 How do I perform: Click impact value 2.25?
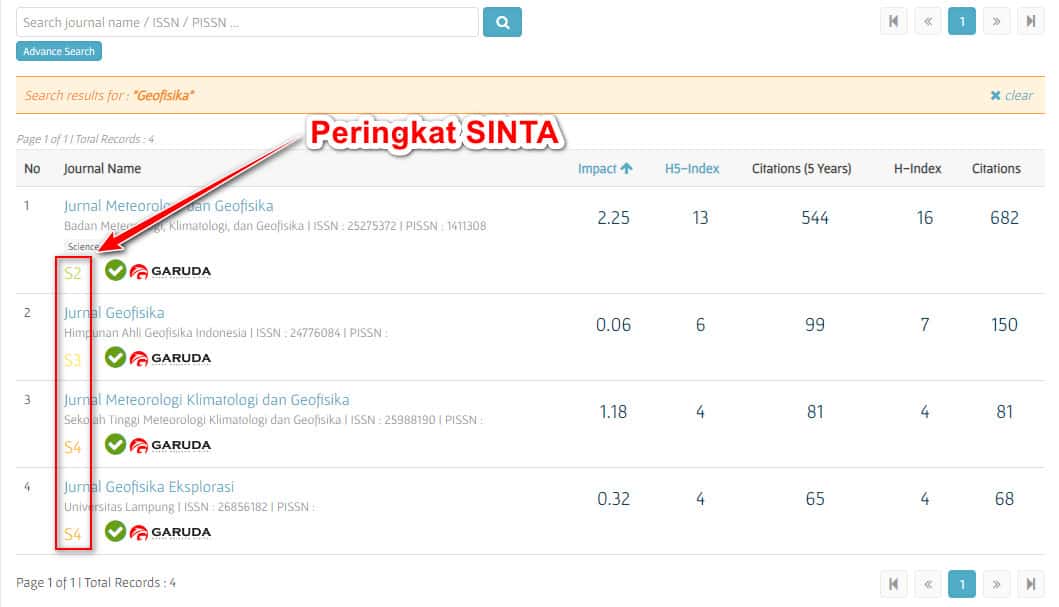click(x=613, y=218)
